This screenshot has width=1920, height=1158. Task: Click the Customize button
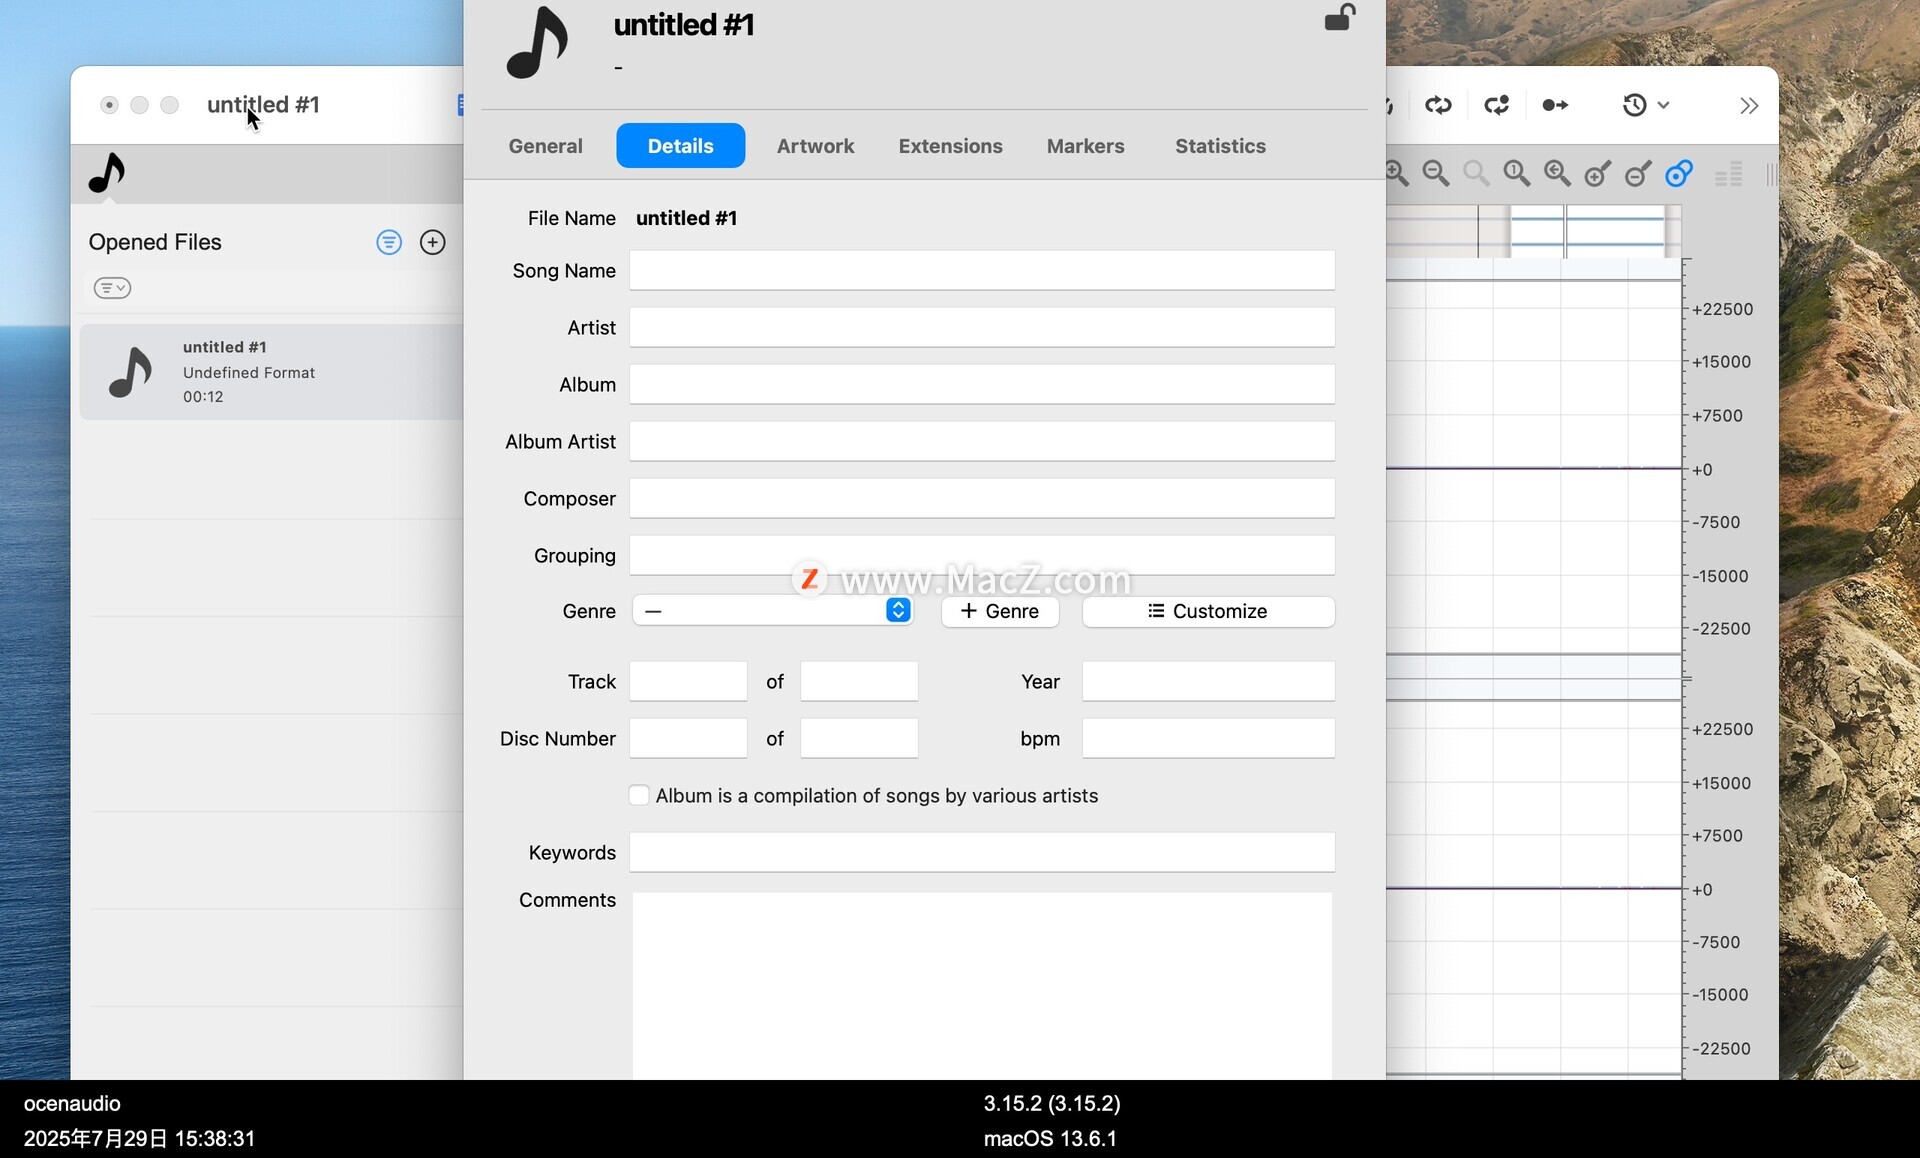coord(1208,611)
